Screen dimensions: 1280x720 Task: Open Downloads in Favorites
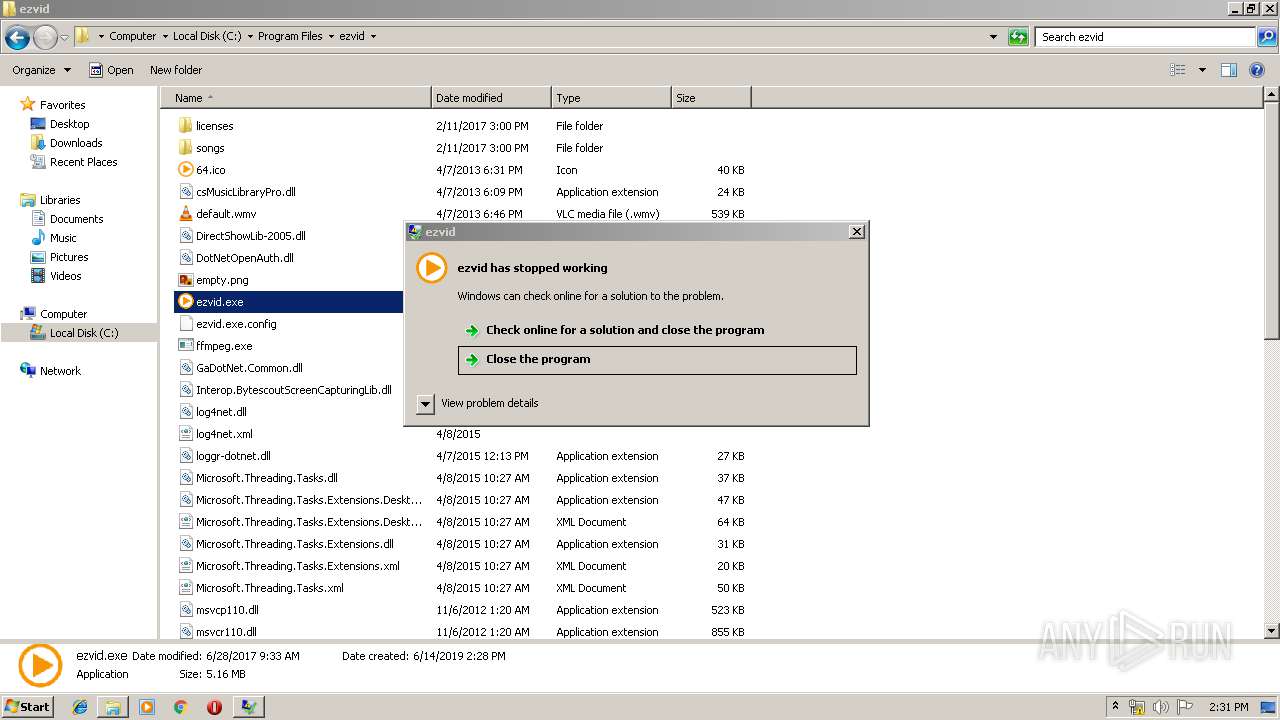(76, 143)
